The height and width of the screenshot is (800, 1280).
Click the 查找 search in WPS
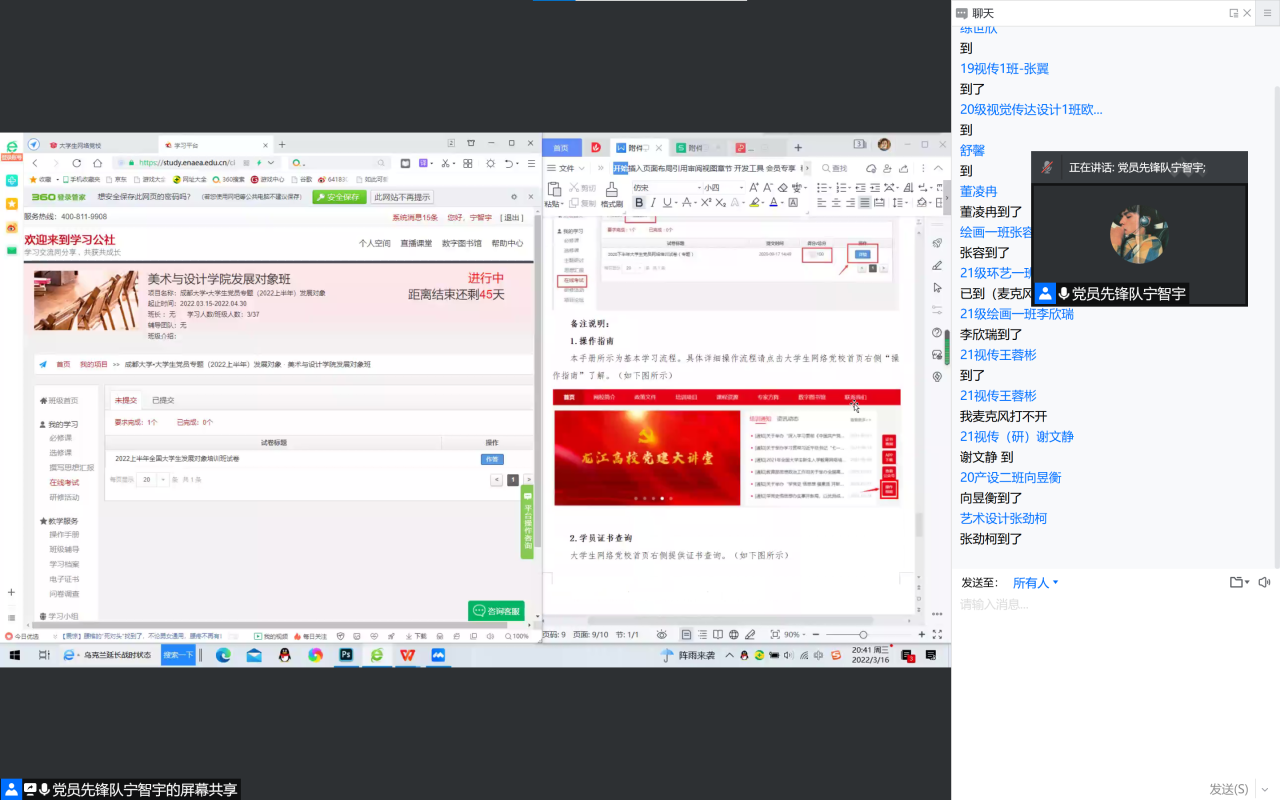(x=836, y=168)
